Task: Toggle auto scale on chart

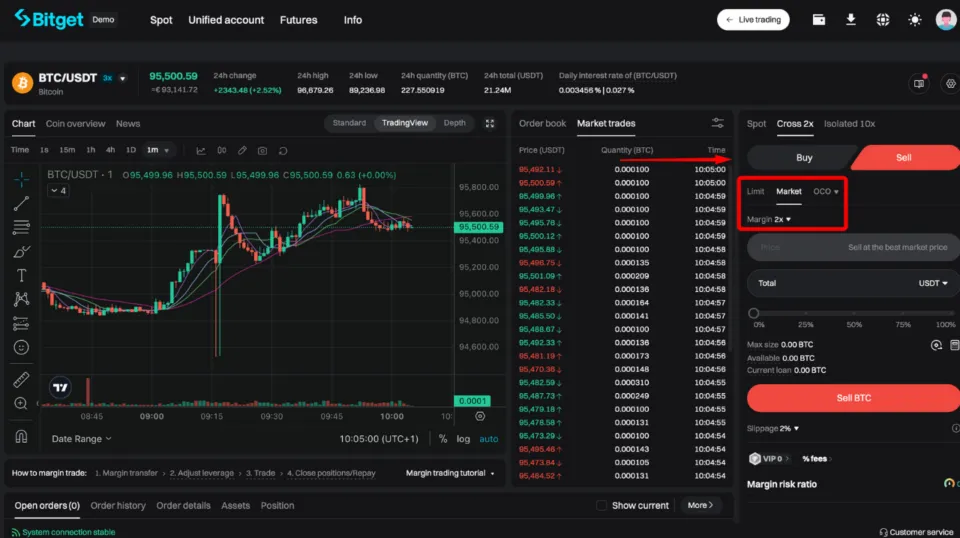Action: (488, 439)
